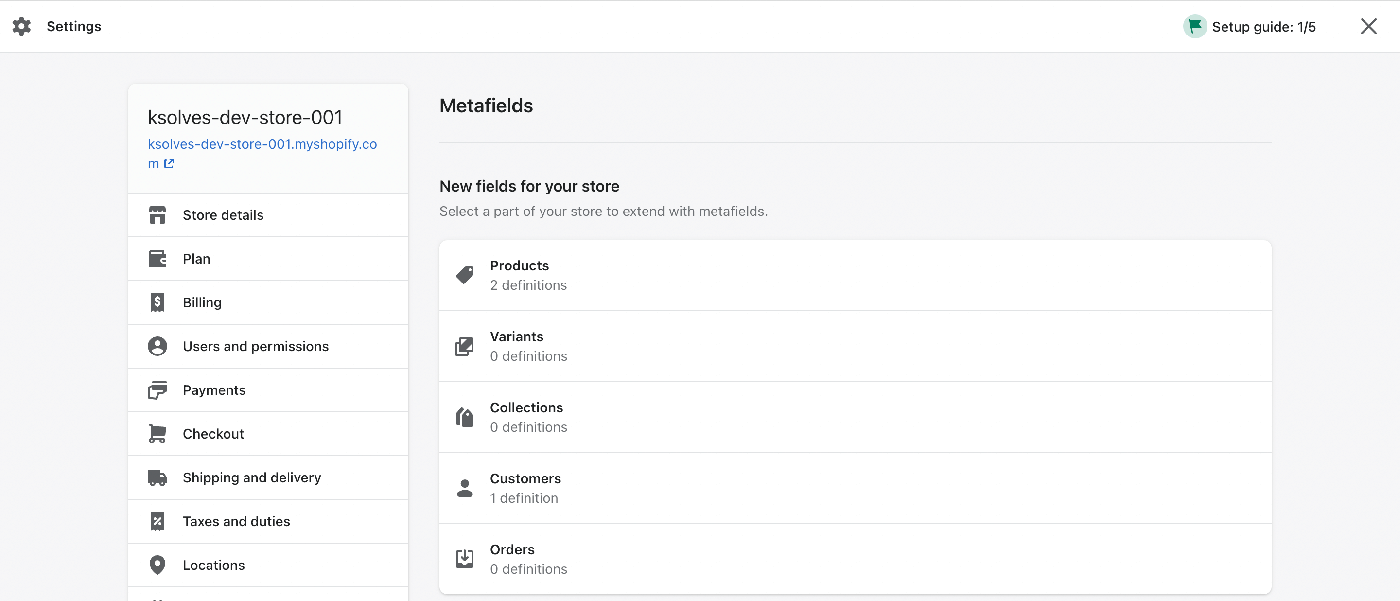Image resolution: width=1400 pixels, height=601 pixels.
Task: Click the Billing receipt icon
Action: (157, 302)
